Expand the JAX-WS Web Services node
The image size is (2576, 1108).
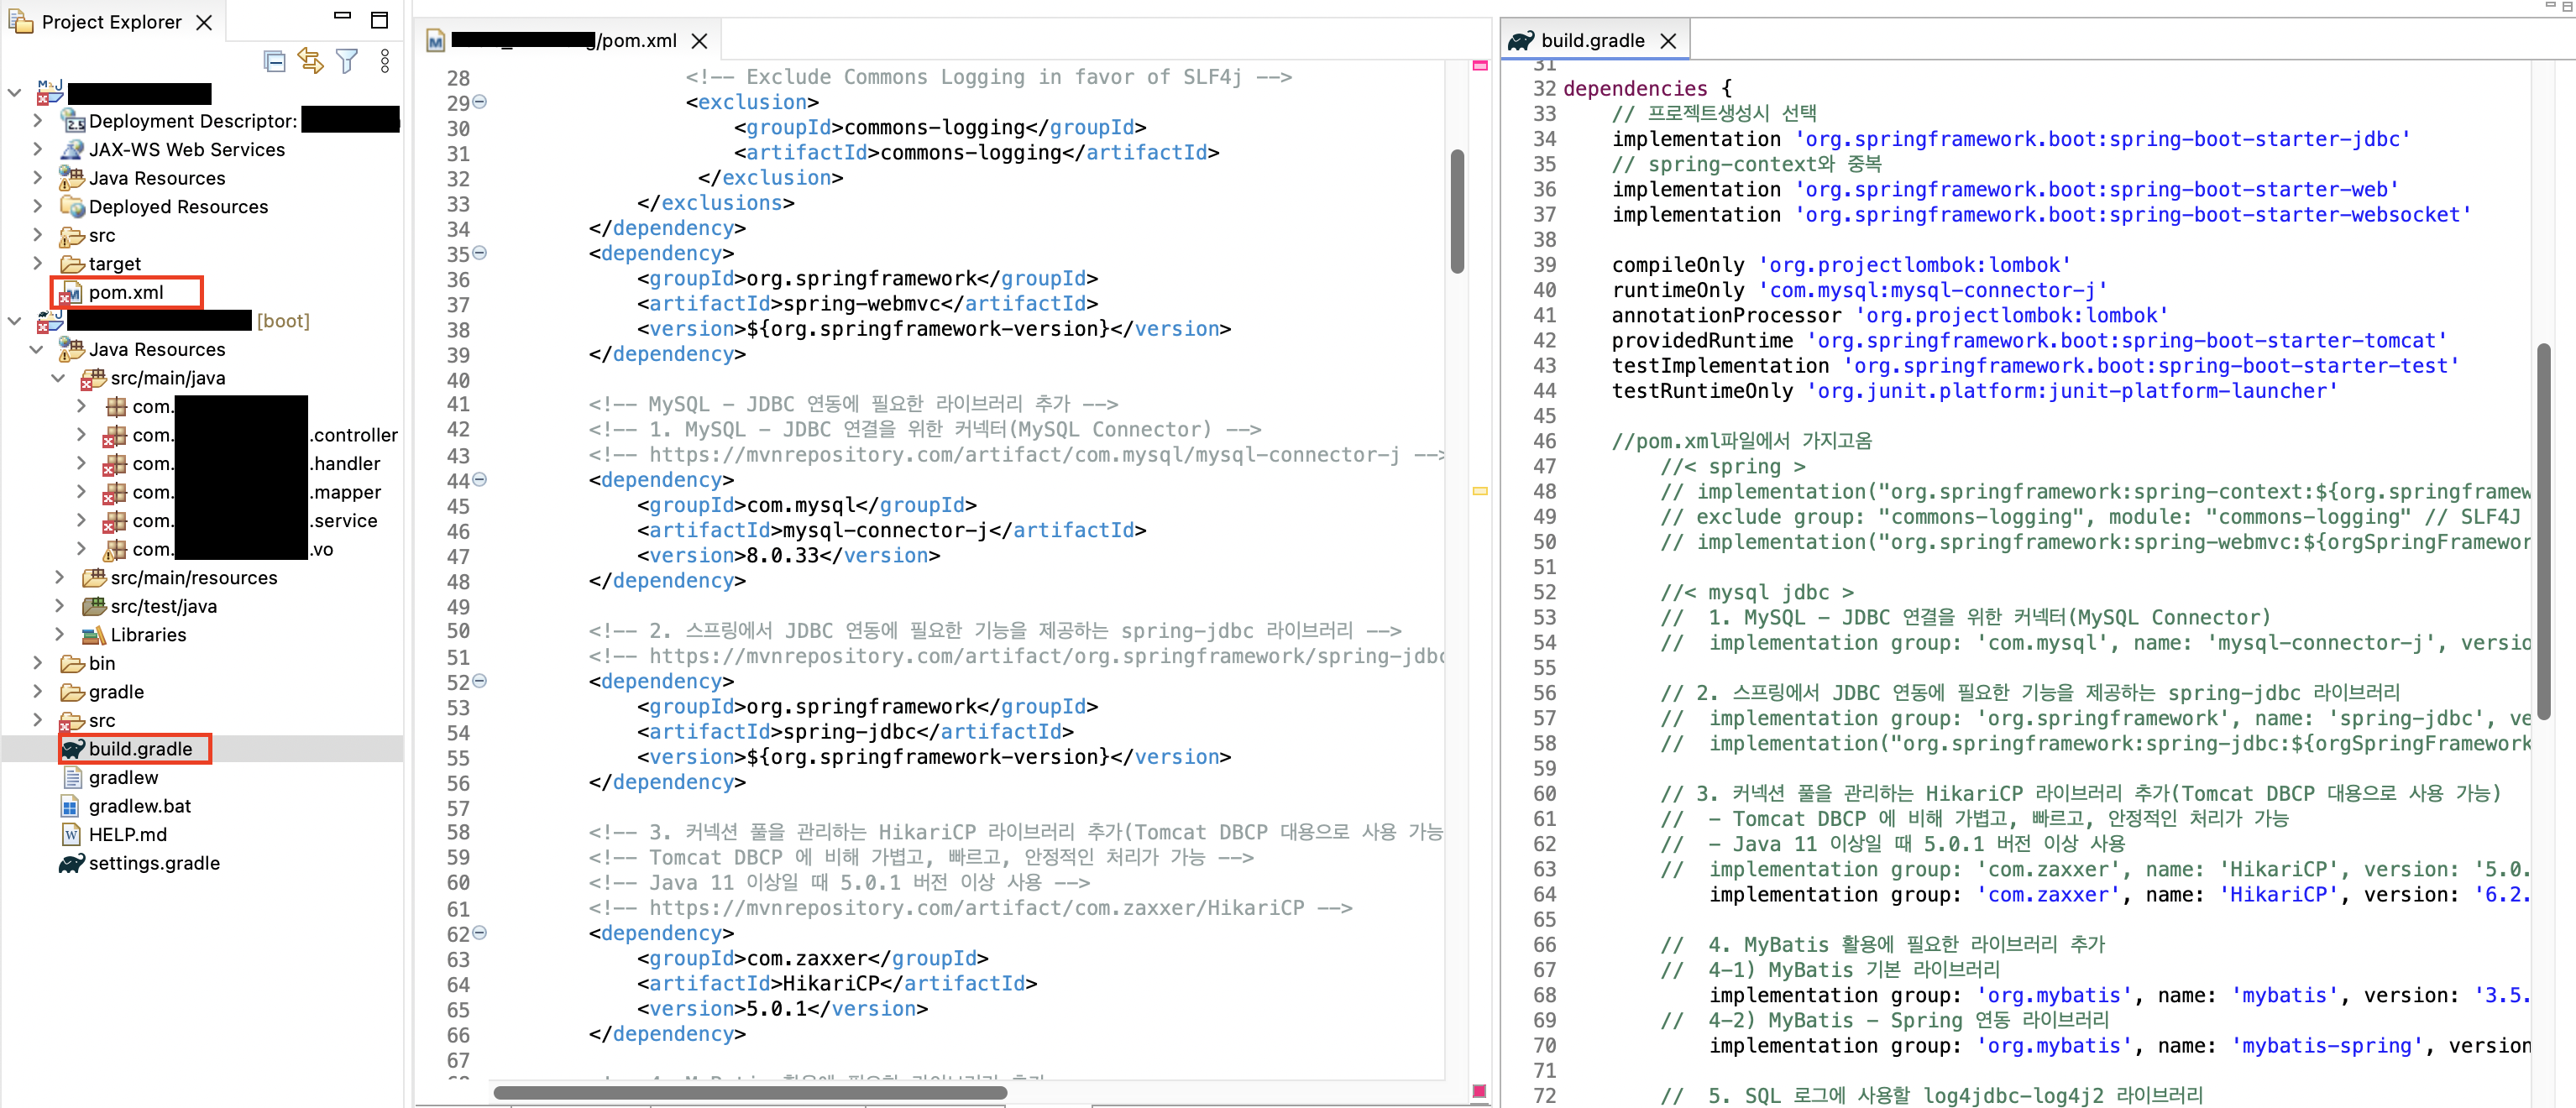tap(38, 149)
